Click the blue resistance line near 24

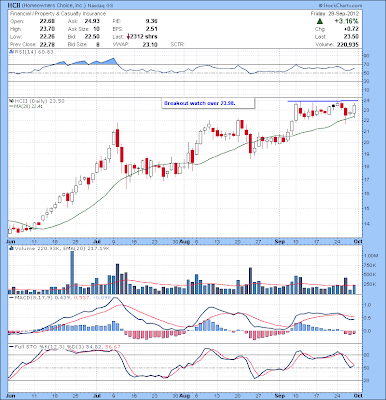coord(323,101)
